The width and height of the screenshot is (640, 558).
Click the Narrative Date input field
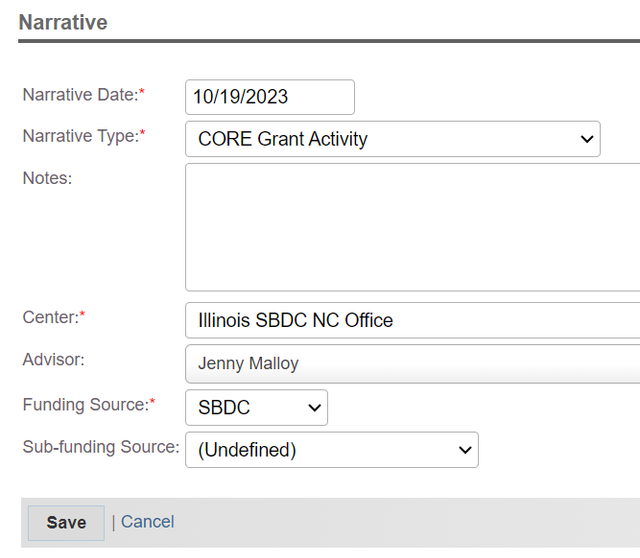tap(270, 97)
